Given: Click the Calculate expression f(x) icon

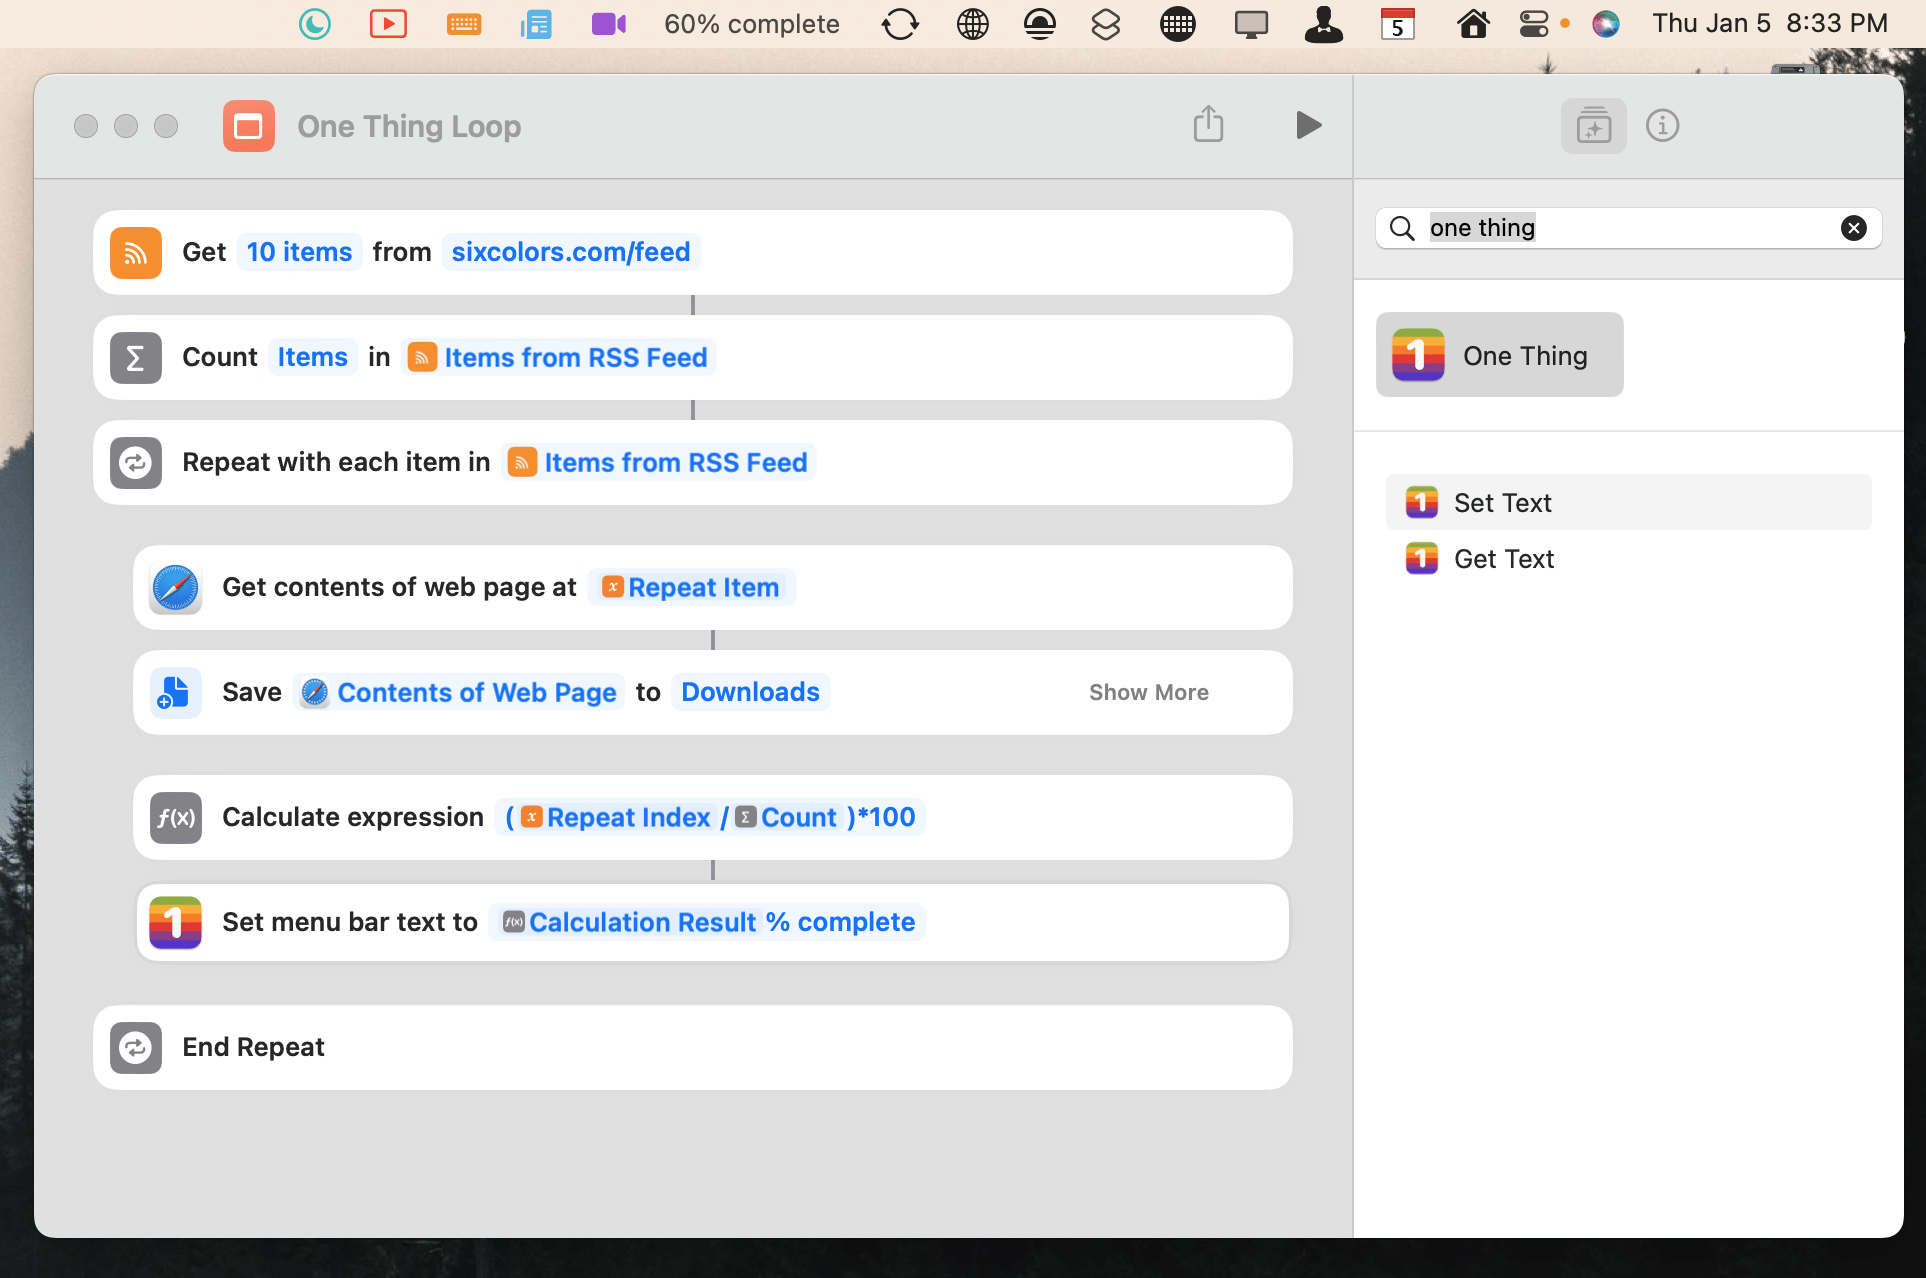Looking at the screenshot, I should pyautogui.click(x=176, y=817).
